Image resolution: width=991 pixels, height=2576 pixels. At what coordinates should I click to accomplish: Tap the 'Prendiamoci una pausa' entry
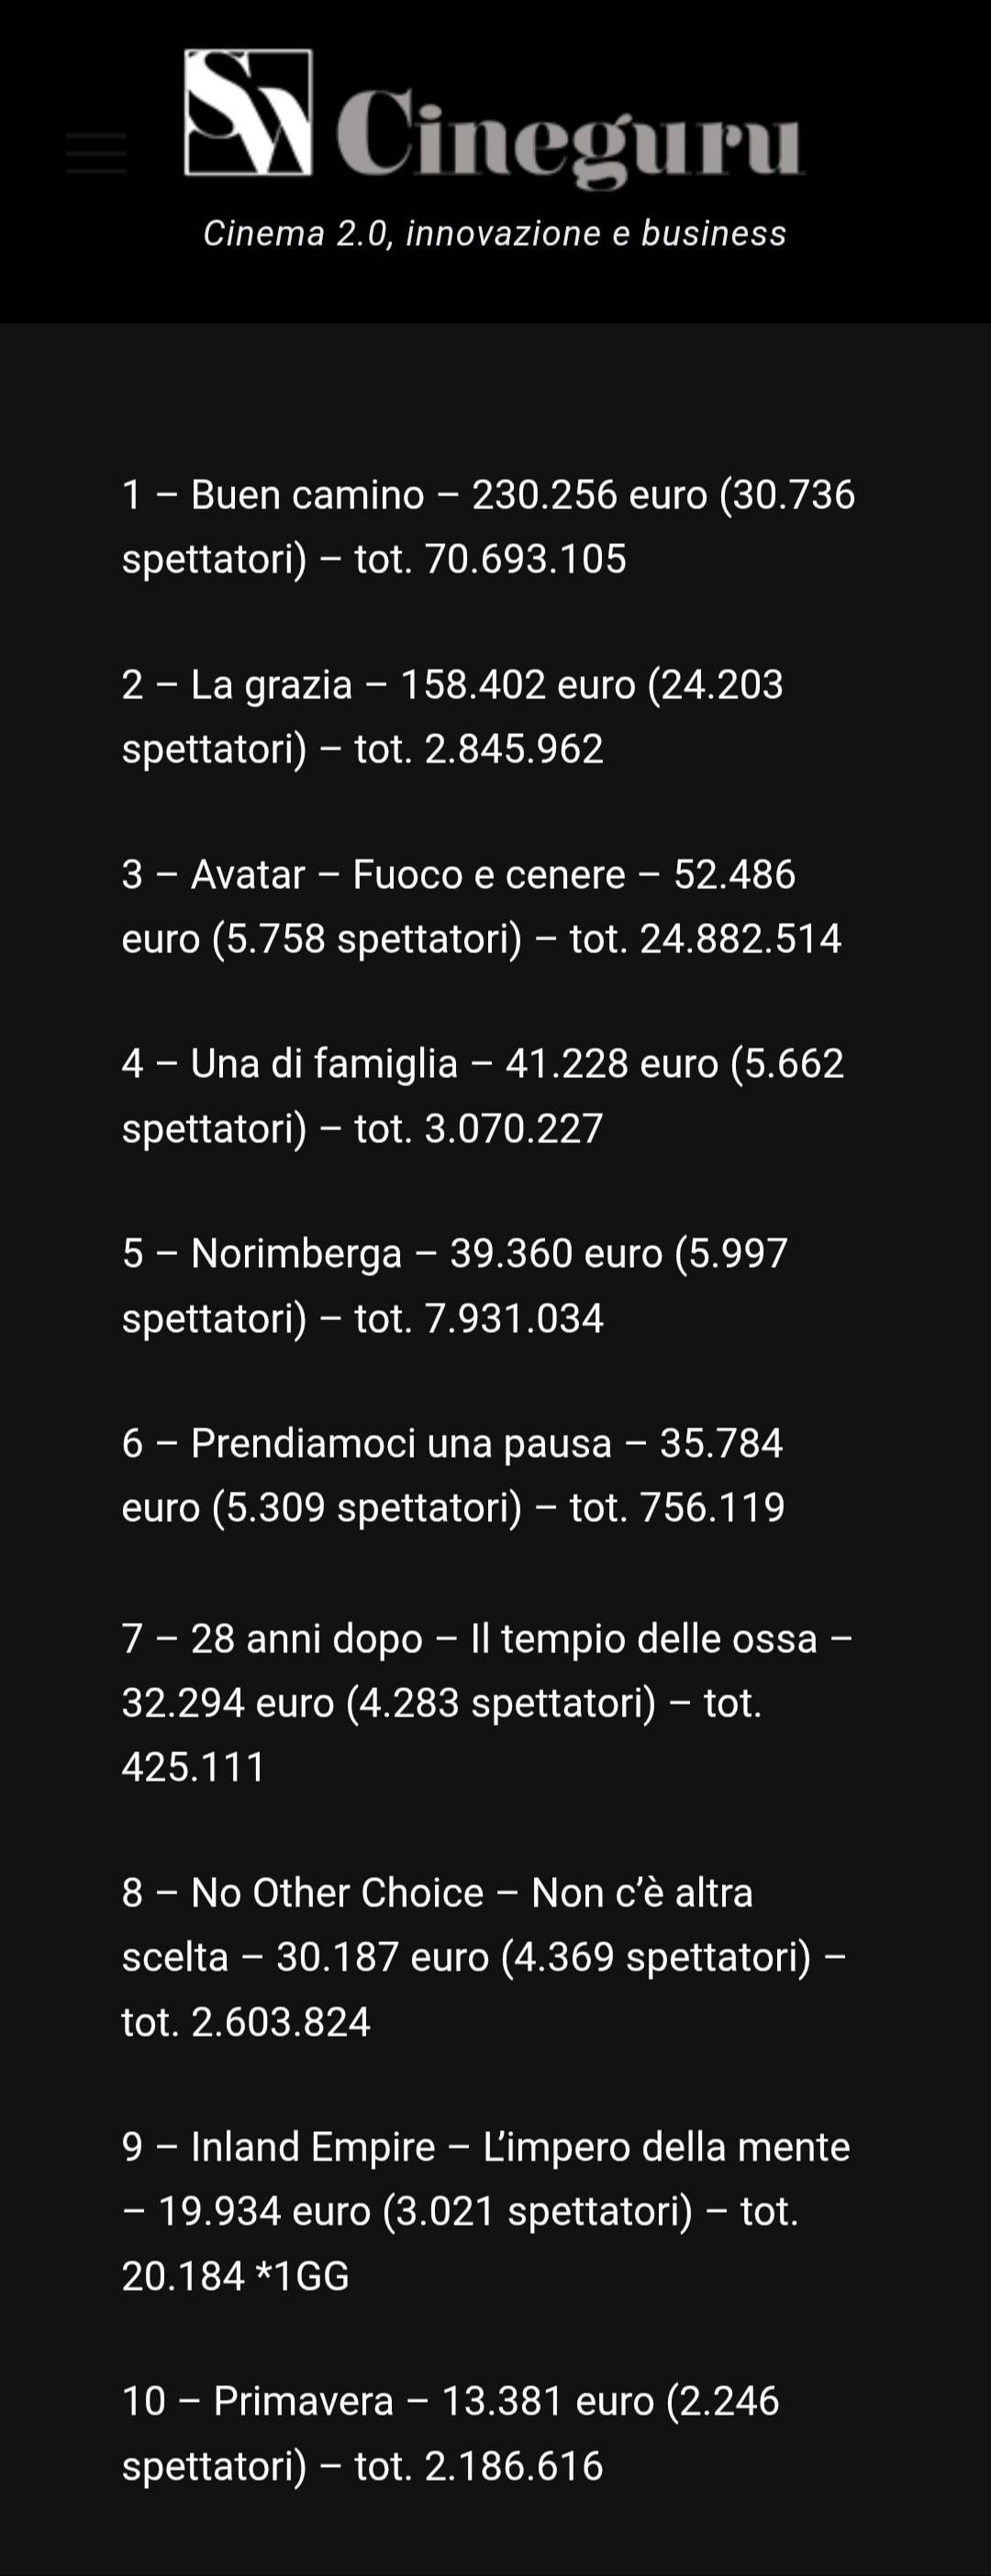(x=400, y=1443)
